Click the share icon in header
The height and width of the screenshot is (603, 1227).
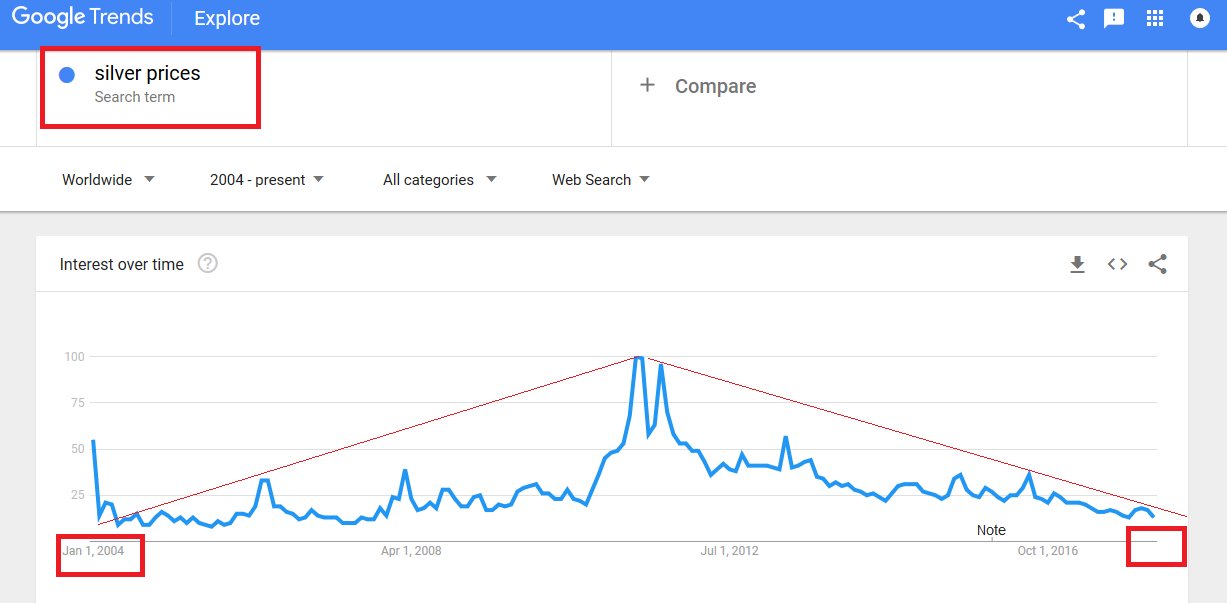point(1076,18)
